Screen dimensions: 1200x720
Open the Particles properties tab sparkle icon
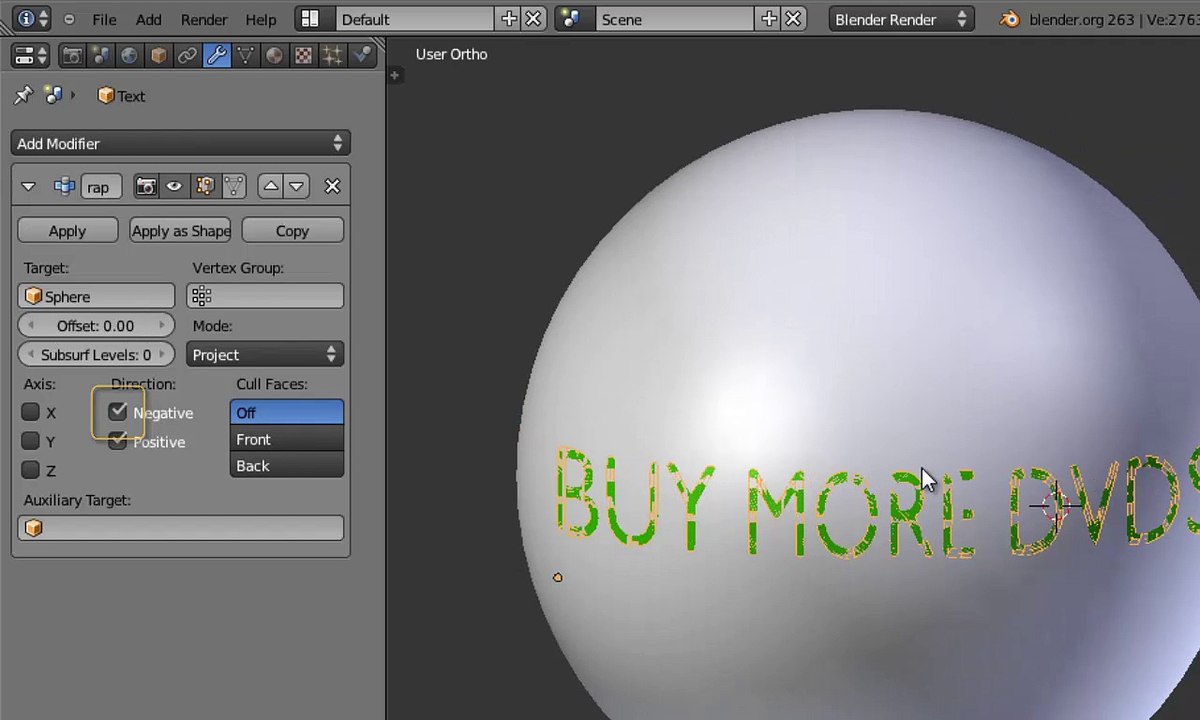pos(333,56)
